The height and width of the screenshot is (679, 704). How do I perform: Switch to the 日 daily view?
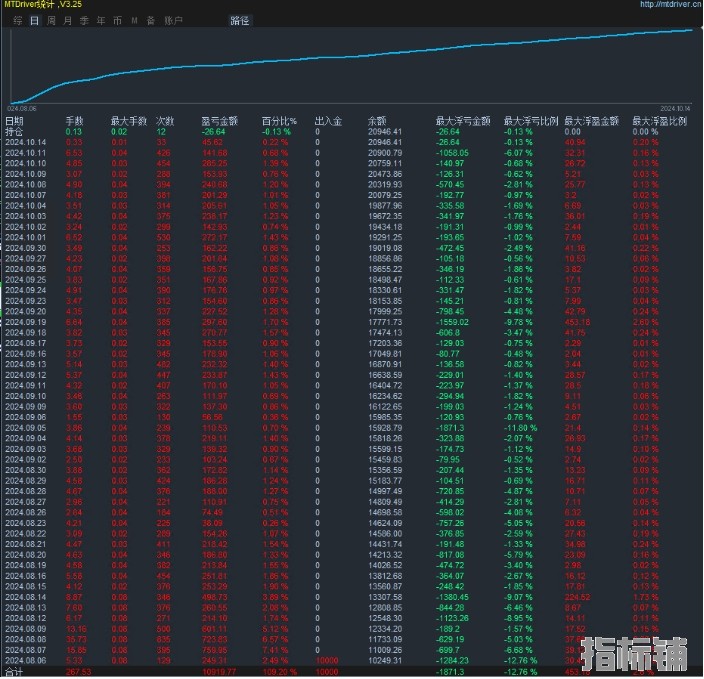34,20
